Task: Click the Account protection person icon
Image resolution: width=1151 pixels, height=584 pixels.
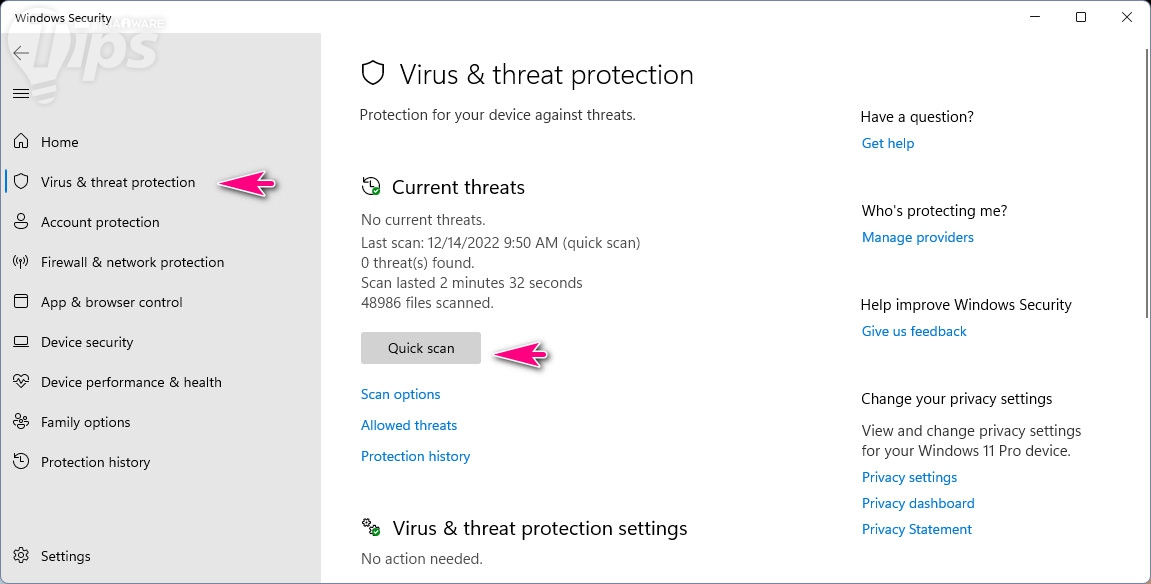Action: pos(21,222)
